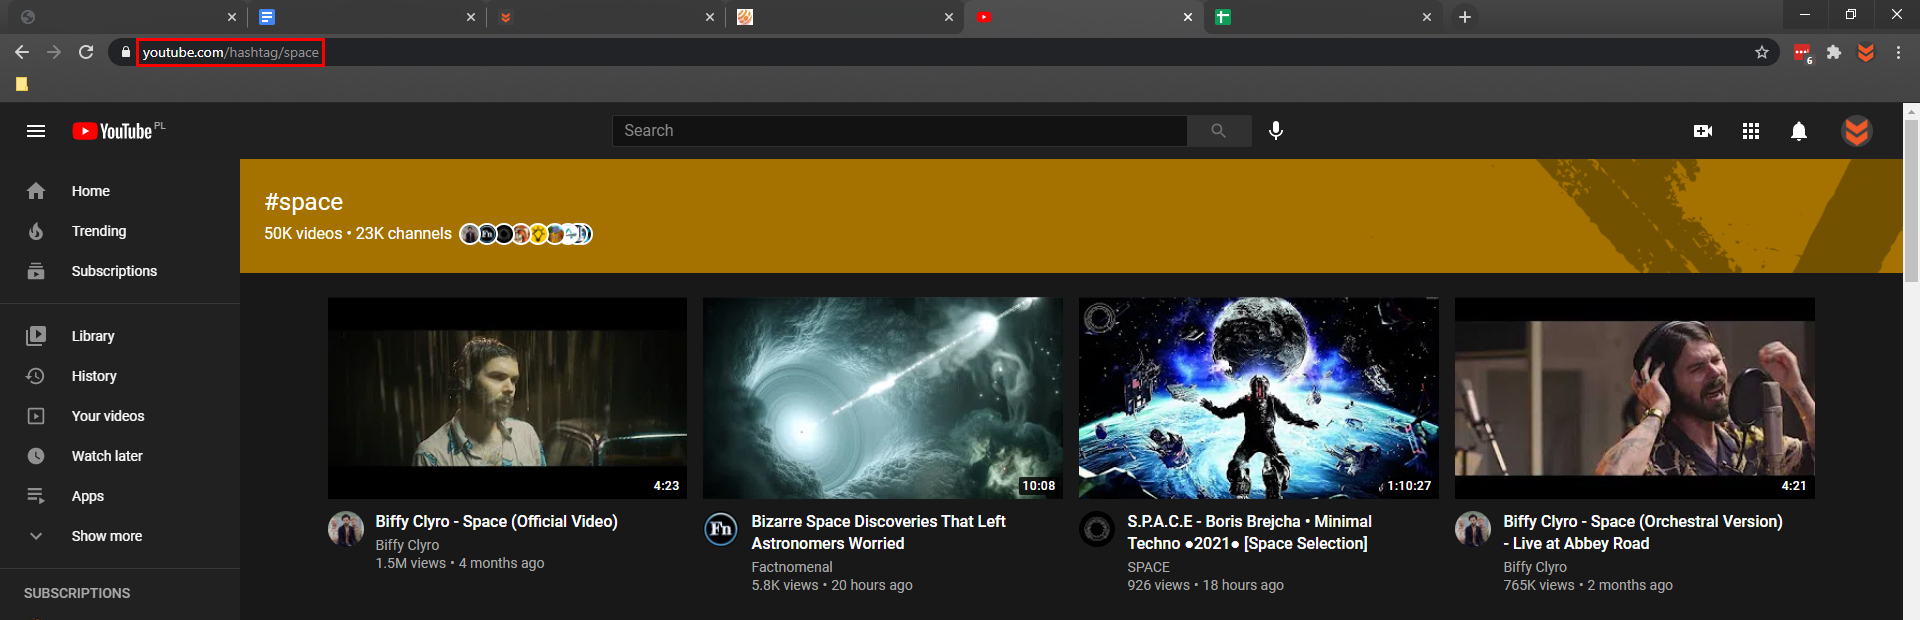1920x620 pixels.
Task: Open SPACE channel name link
Action: [1149, 567]
